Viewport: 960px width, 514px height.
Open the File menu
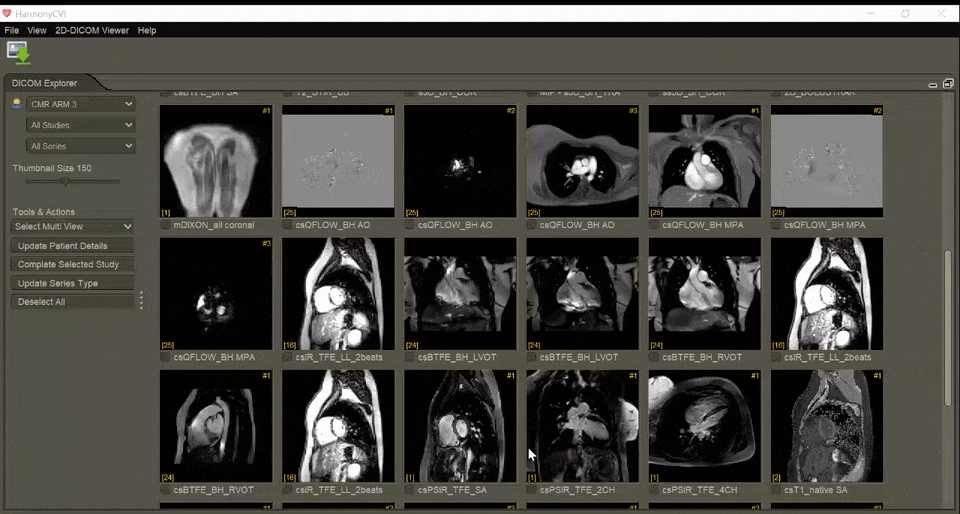pyautogui.click(x=12, y=30)
